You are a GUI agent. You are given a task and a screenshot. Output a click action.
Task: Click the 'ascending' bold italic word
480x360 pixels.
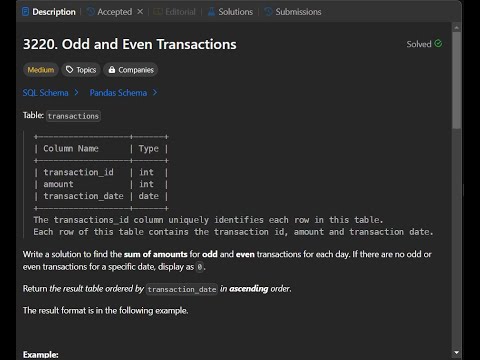[x=249, y=289]
